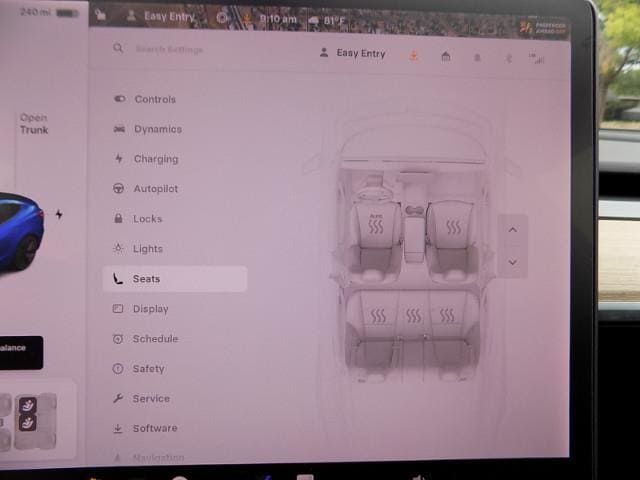Open Easy Entry profile selector in settings

click(352, 53)
